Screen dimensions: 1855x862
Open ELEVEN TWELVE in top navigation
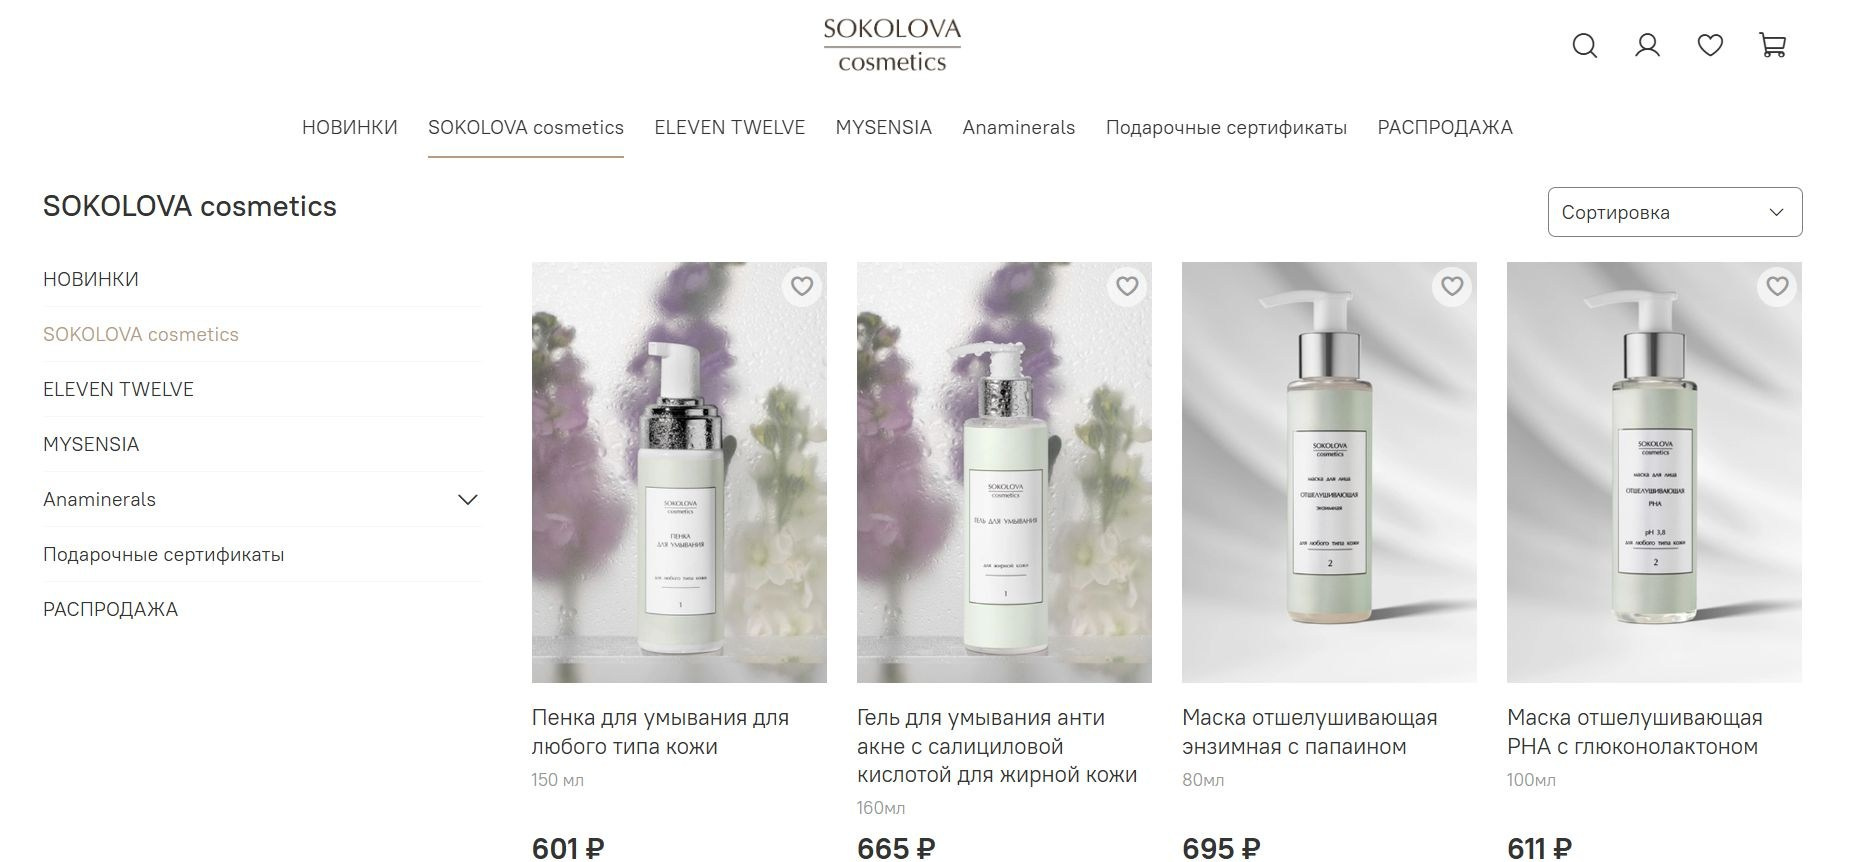pos(729,127)
